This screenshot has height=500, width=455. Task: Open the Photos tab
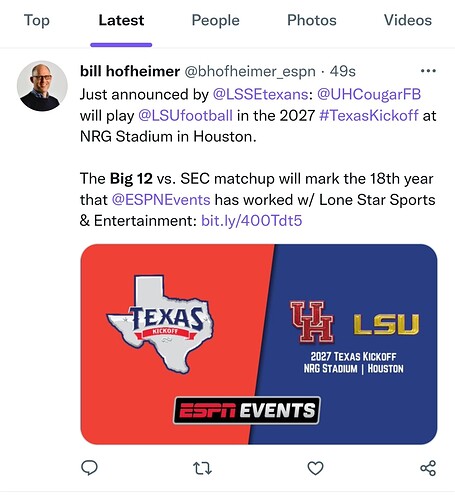click(x=312, y=20)
